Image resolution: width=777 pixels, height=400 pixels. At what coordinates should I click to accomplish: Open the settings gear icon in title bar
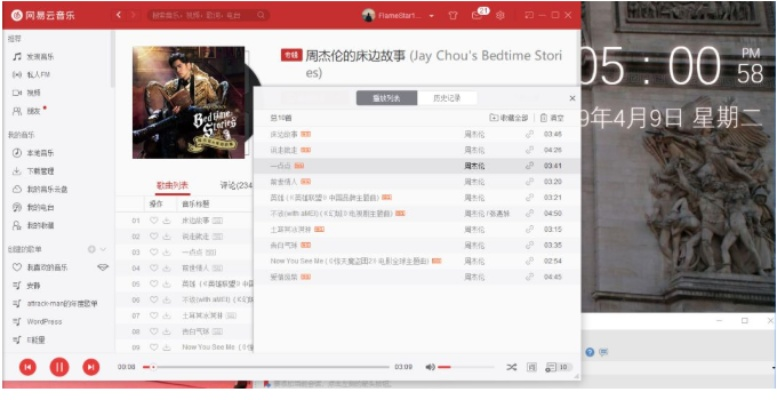click(x=500, y=15)
